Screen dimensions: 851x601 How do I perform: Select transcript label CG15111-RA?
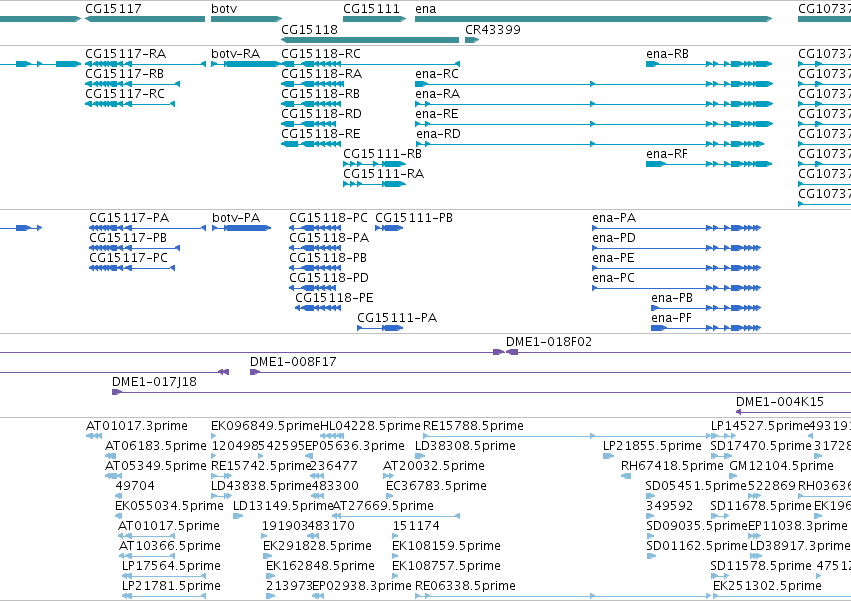pos(384,174)
